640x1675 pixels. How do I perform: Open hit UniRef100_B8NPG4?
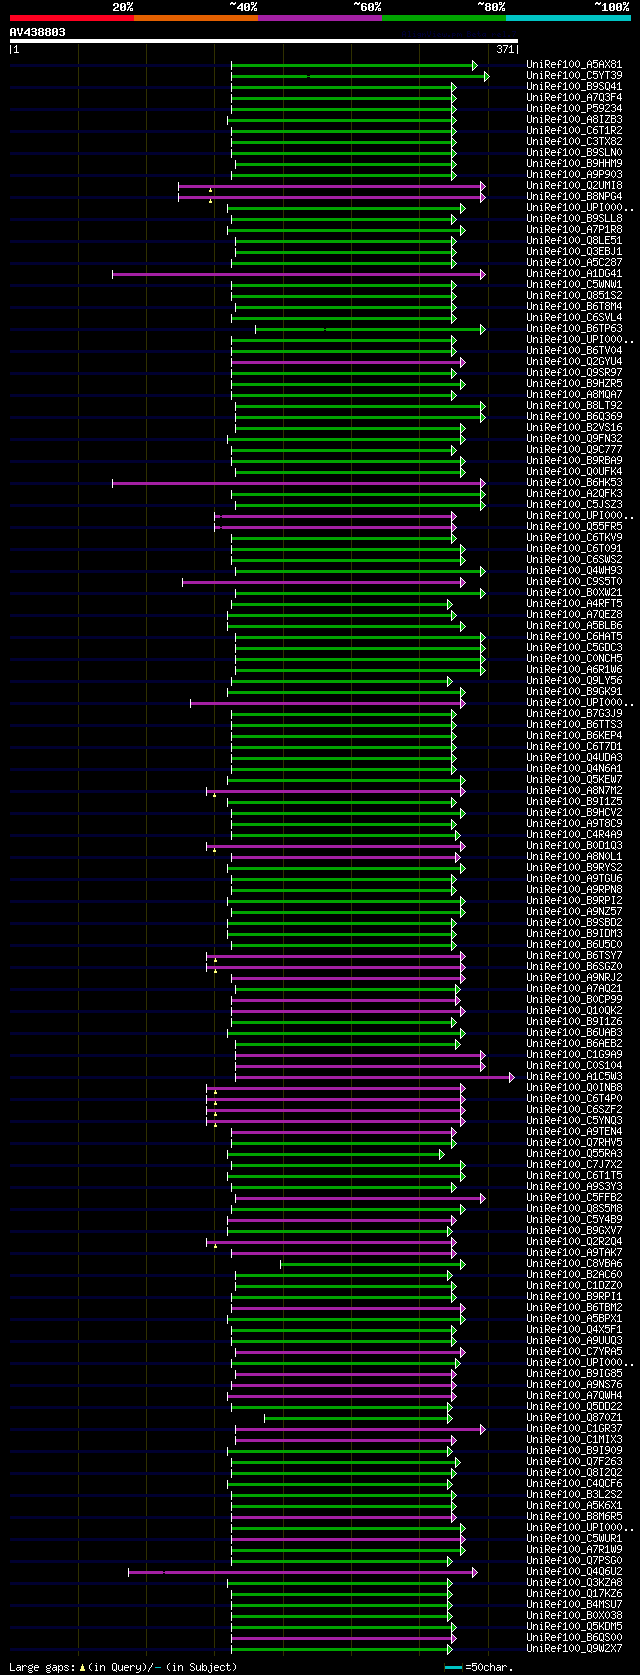(574, 197)
